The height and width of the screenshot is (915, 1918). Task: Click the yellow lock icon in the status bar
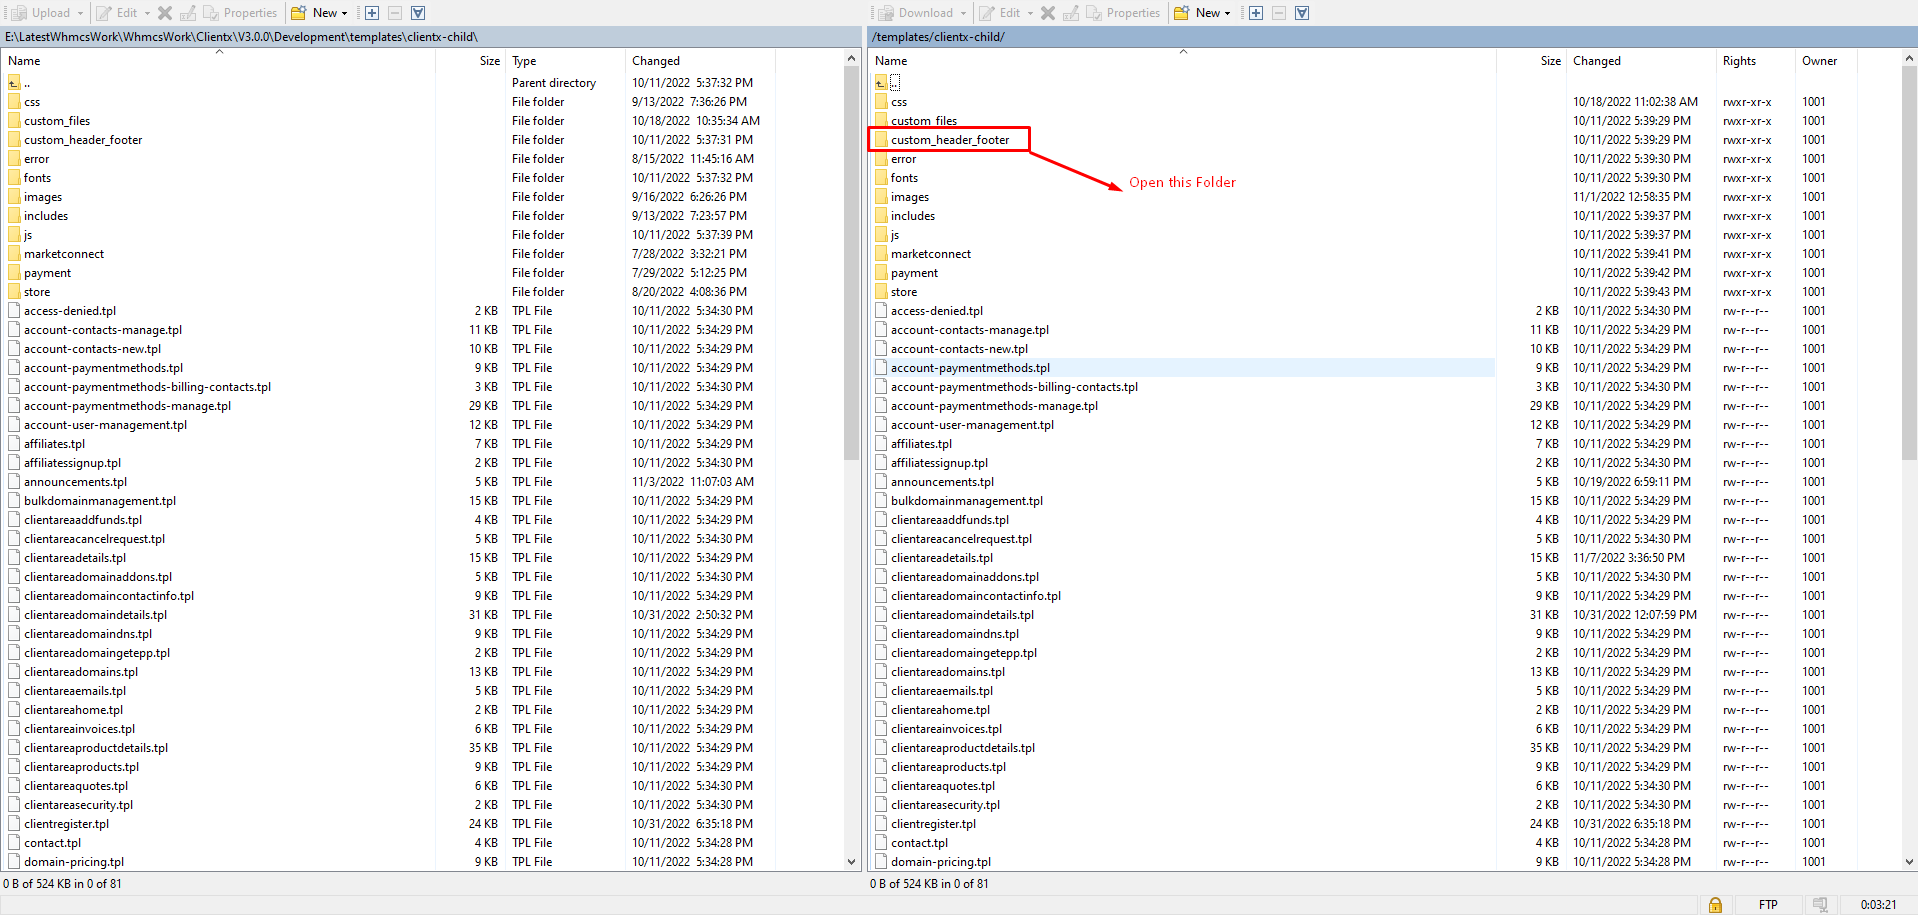(x=1715, y=905)
